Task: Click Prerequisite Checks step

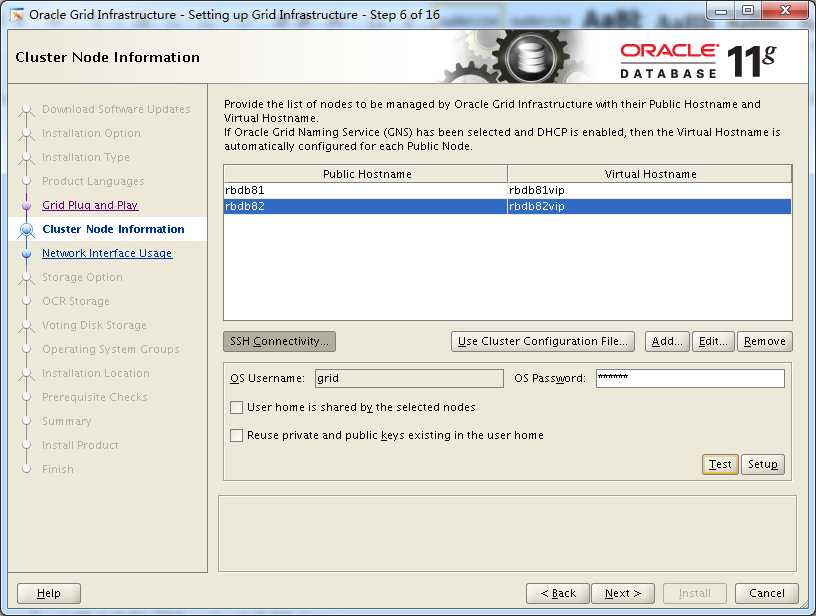Action: tap(95, 397)
